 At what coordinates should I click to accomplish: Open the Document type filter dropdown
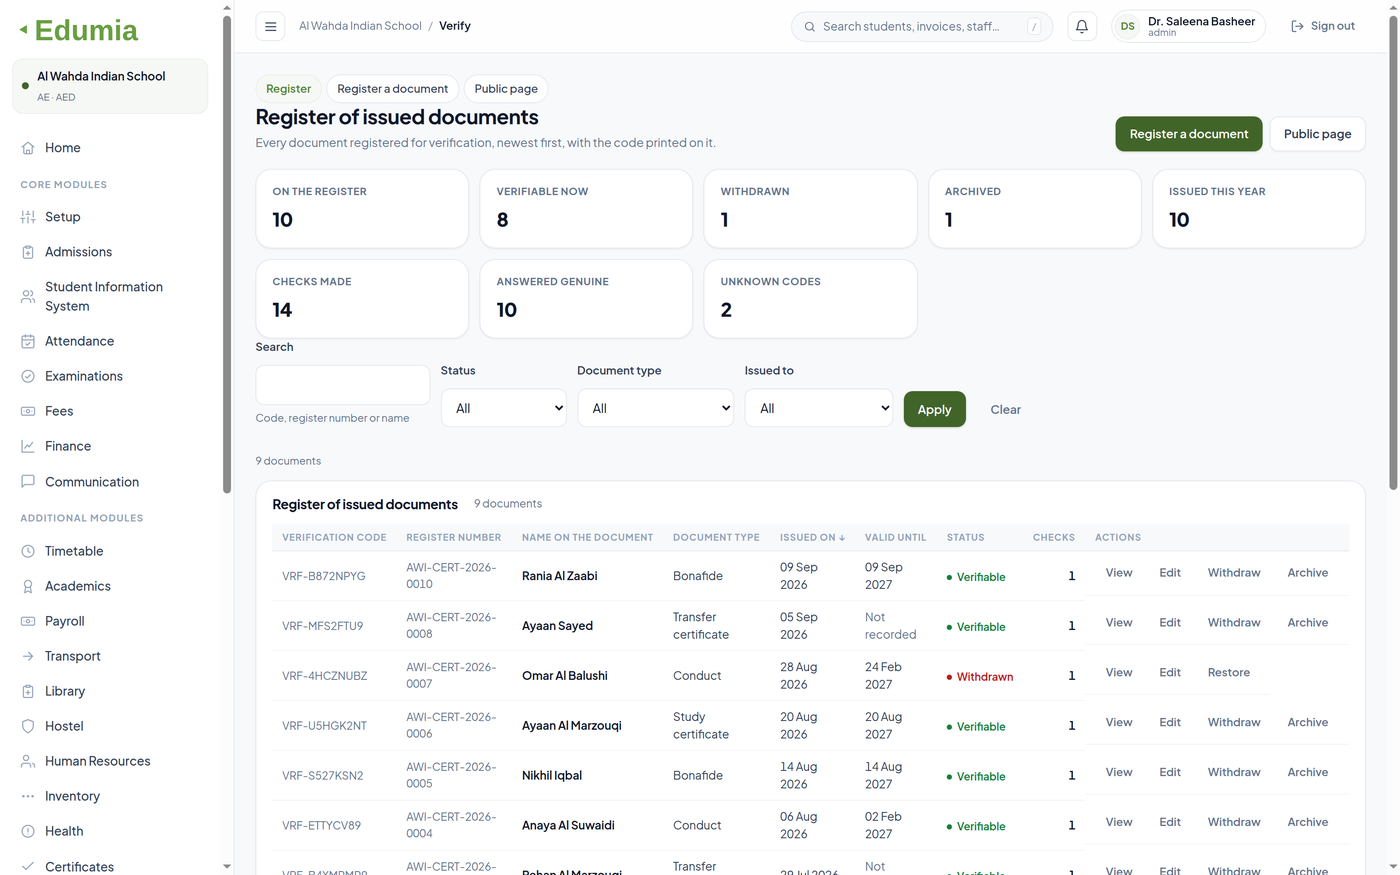click(x=656, y=408)
